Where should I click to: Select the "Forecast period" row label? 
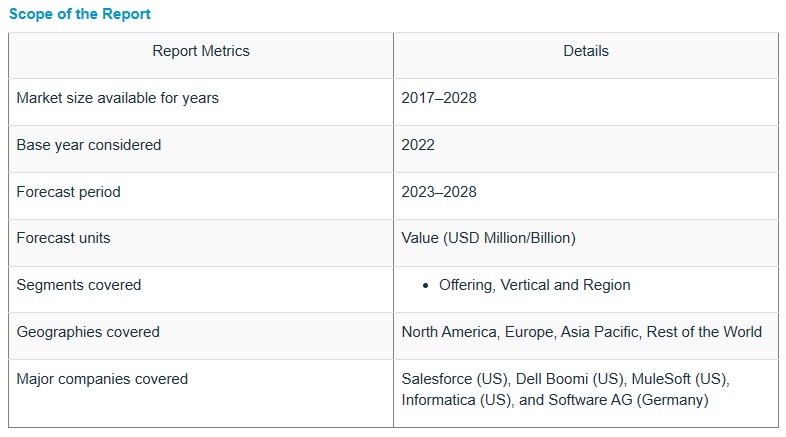[69, 192]
